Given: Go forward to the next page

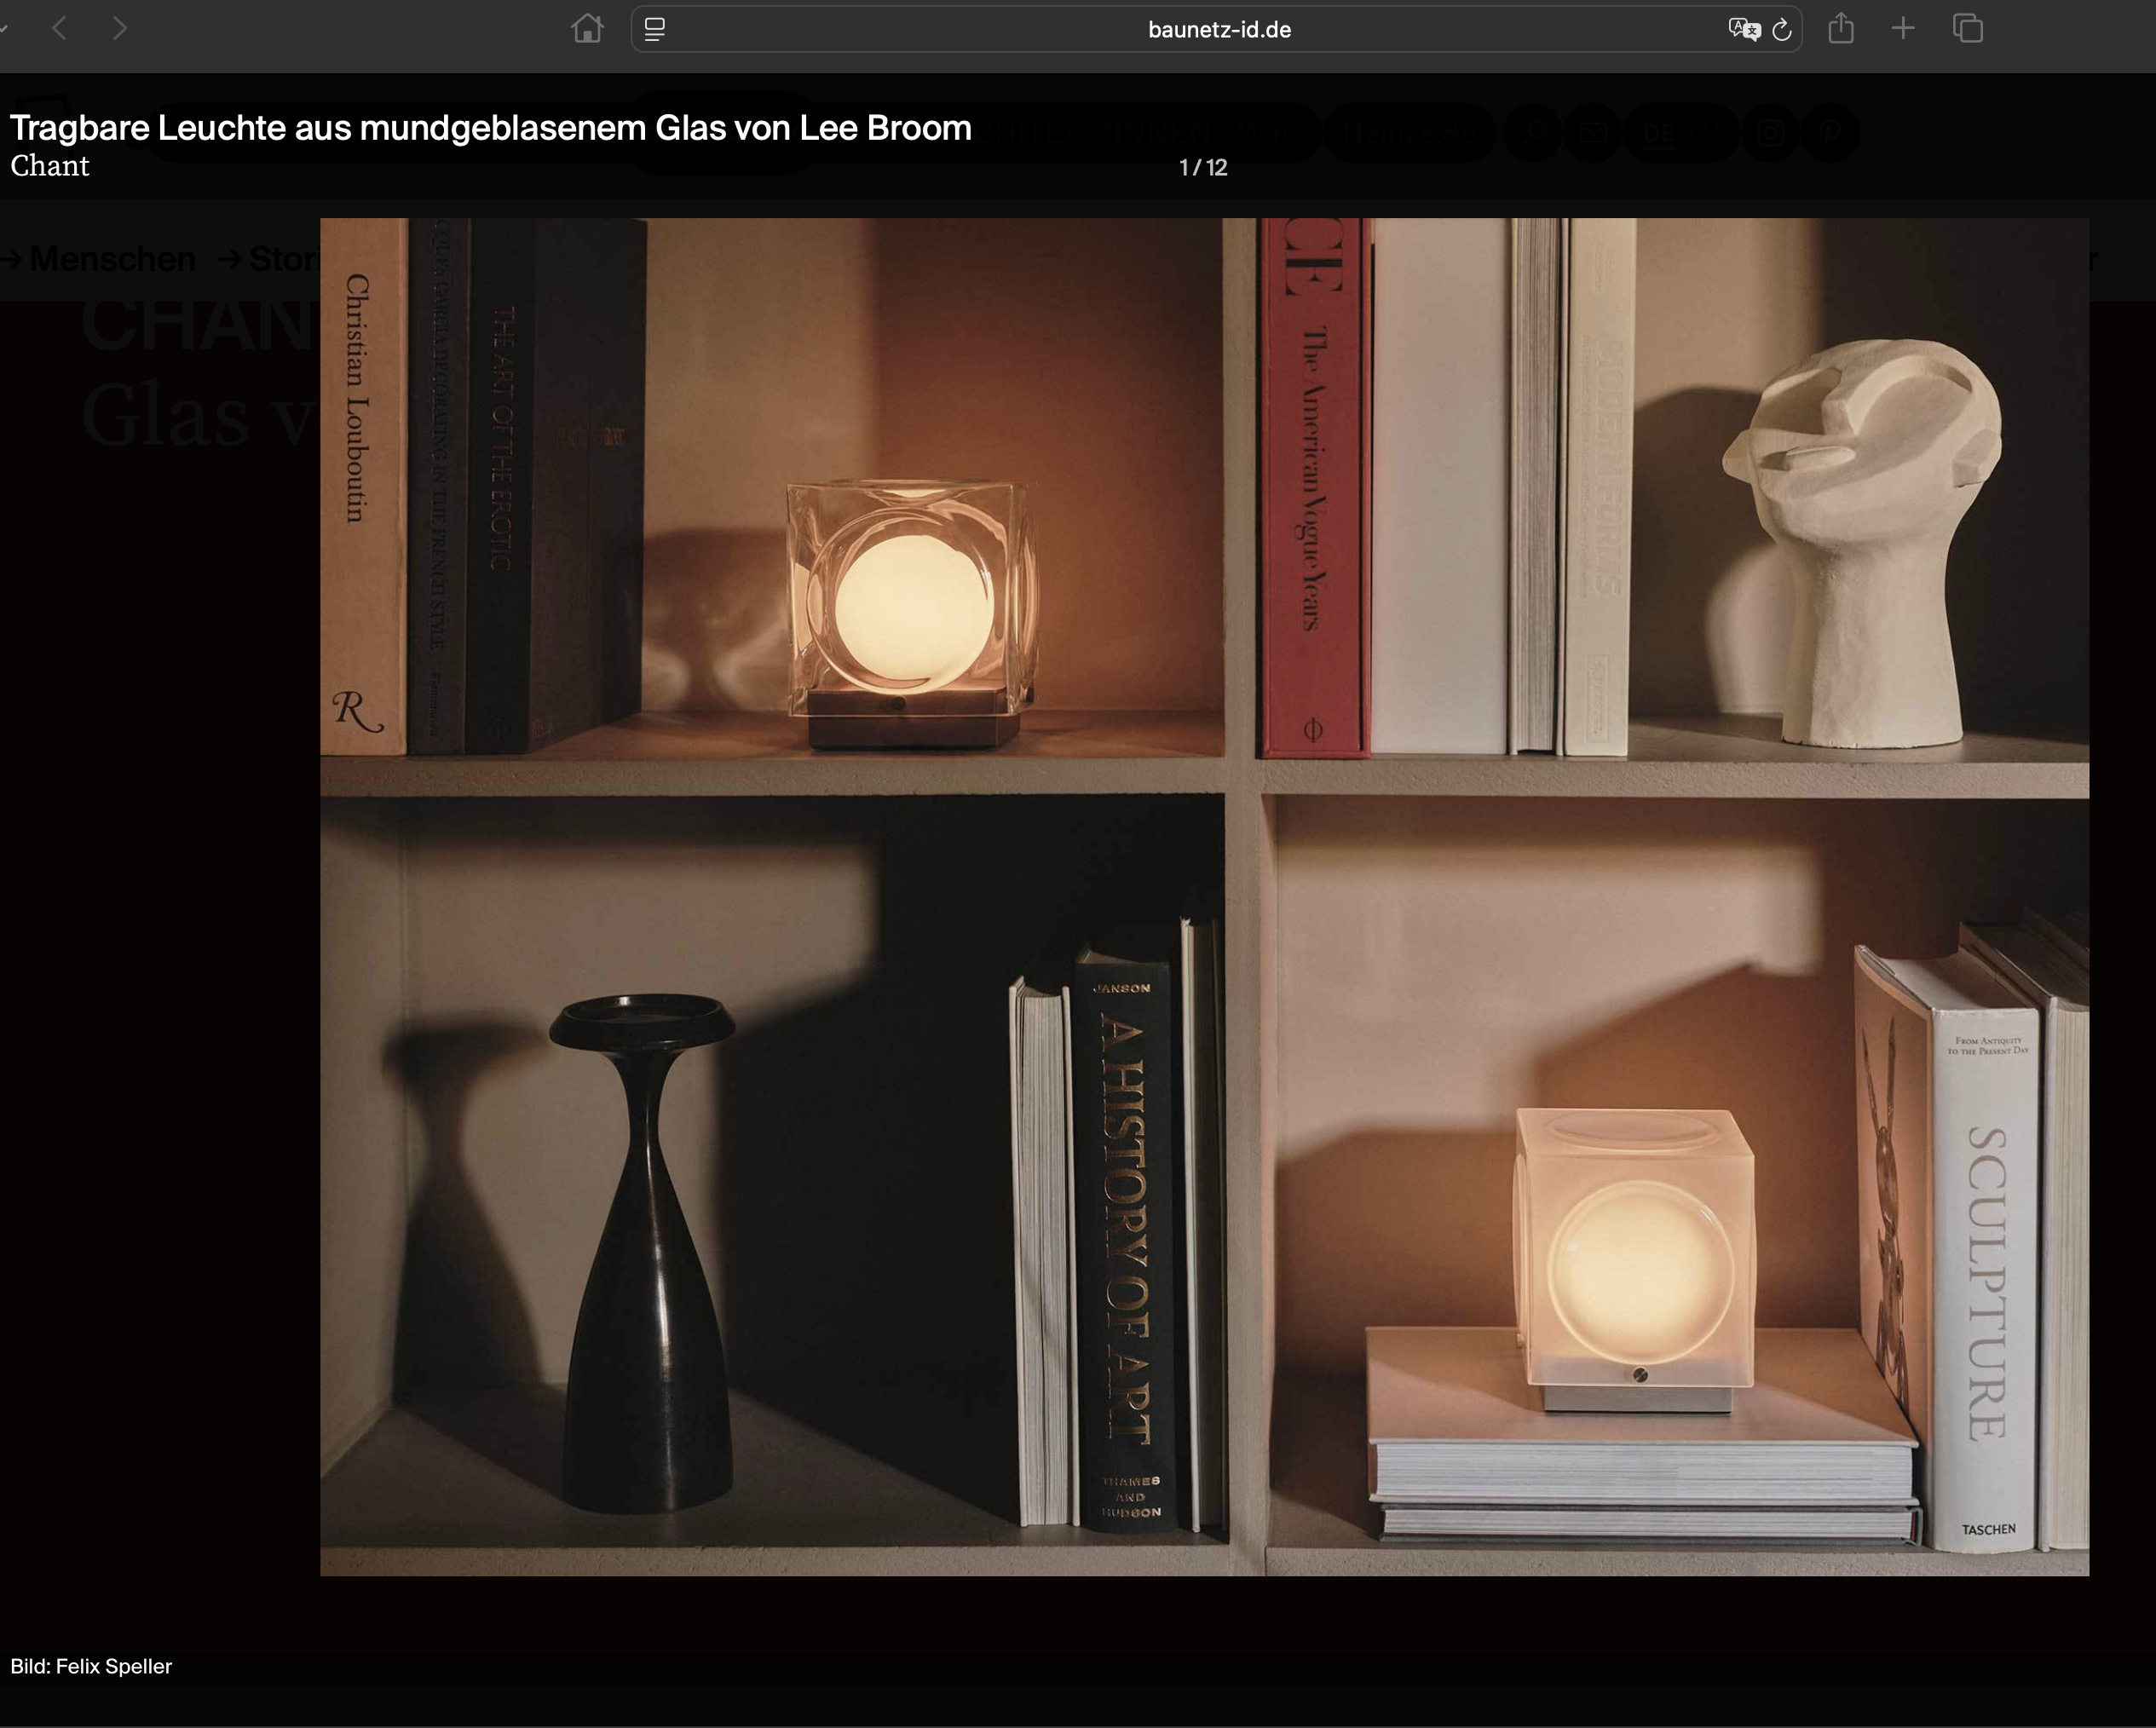Looking at the screenshot, I should tap(120, 29).
